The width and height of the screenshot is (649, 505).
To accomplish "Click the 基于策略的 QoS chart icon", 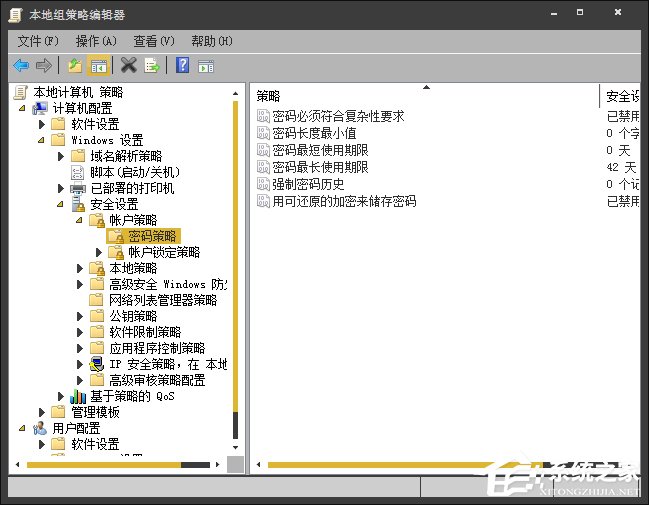I will (x=78, y=396).
